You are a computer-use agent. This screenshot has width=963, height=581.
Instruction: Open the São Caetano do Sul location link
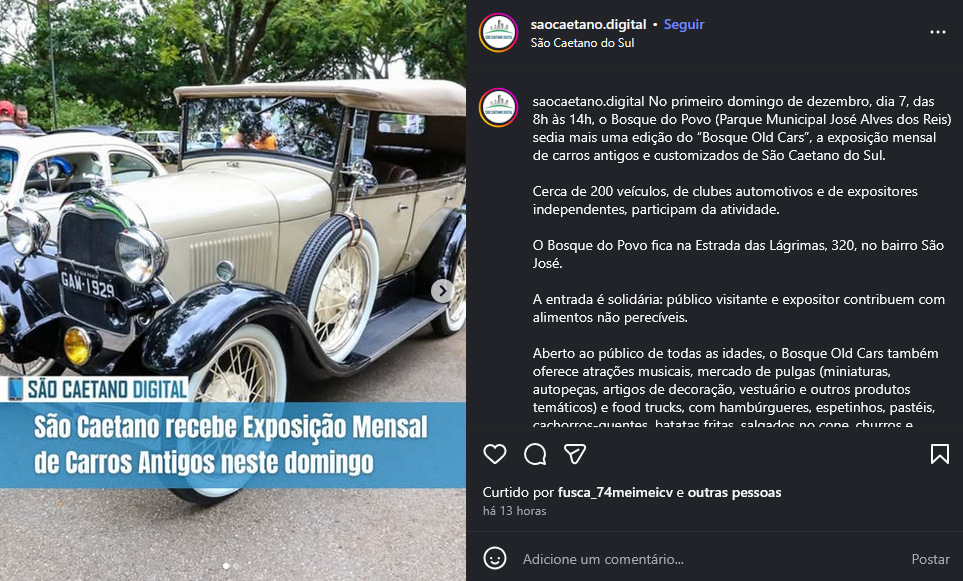click(x=582, y=43)
